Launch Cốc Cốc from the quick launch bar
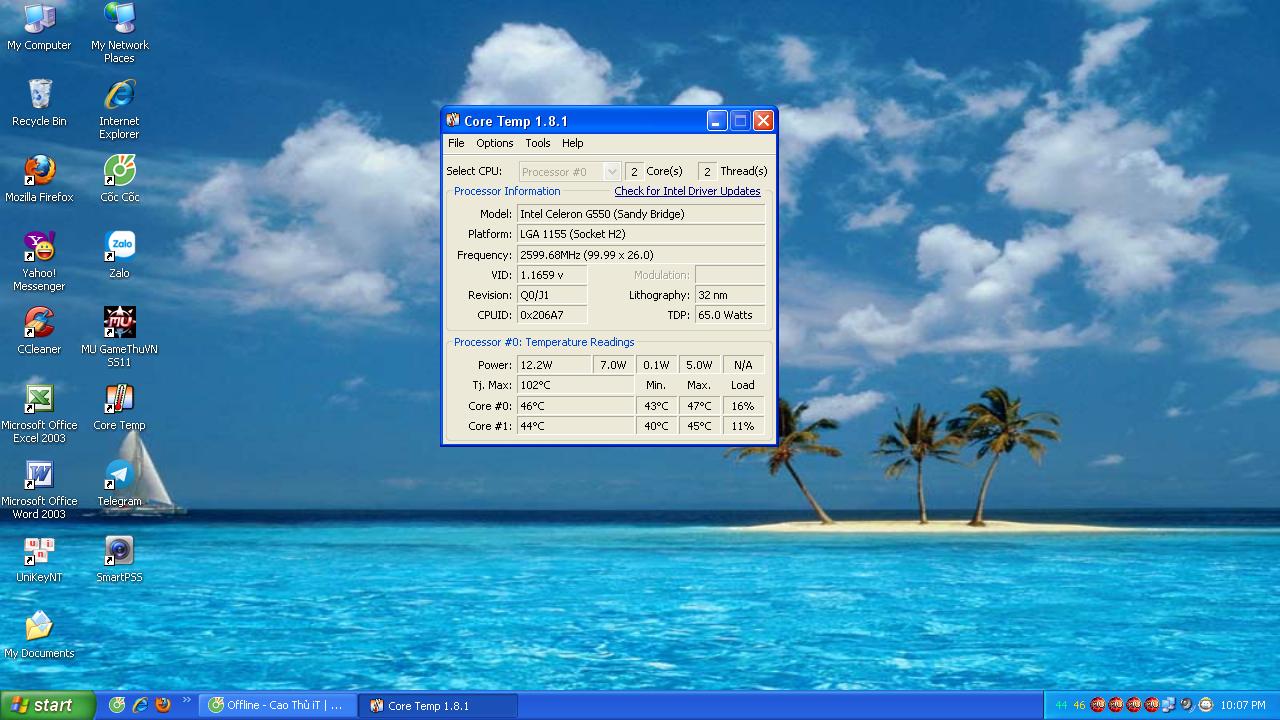The width and height of the screenshot is (1280, 720). point(117,705)
